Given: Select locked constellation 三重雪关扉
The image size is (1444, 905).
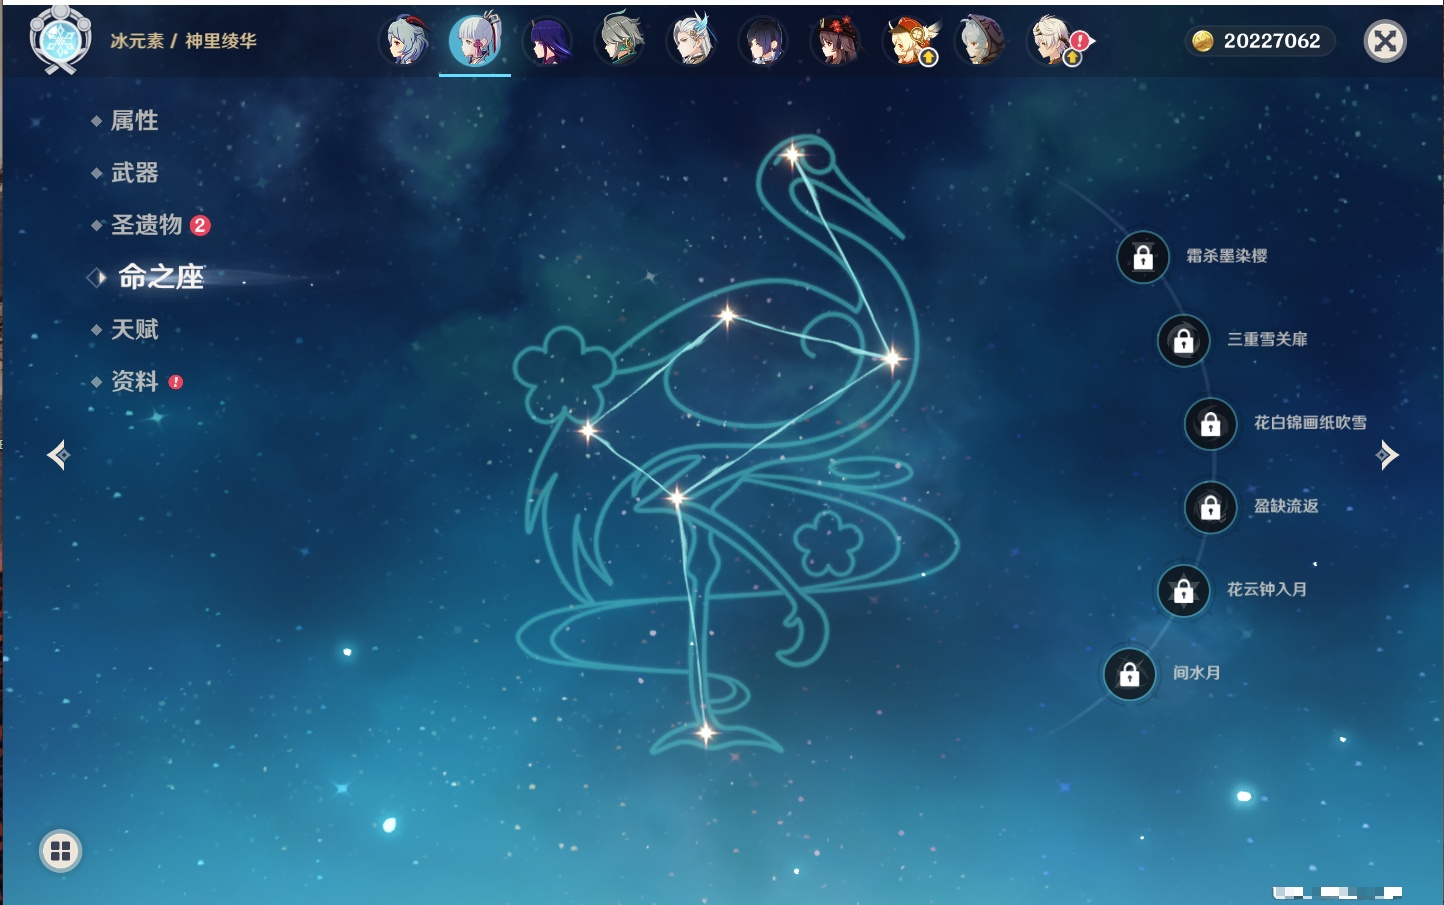Looking at the screenshot, I should (x=1183, y=340).
